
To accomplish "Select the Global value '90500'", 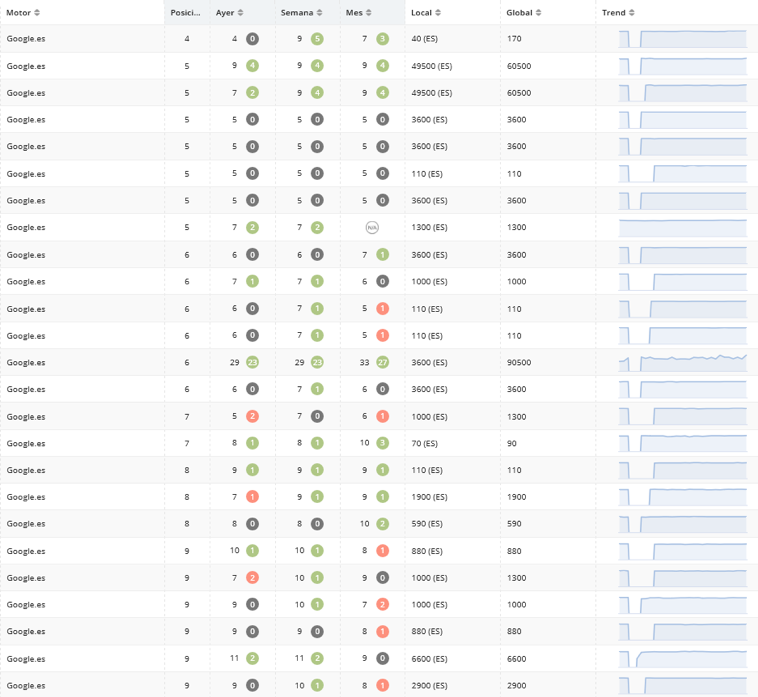I will (x=519, y=363).
